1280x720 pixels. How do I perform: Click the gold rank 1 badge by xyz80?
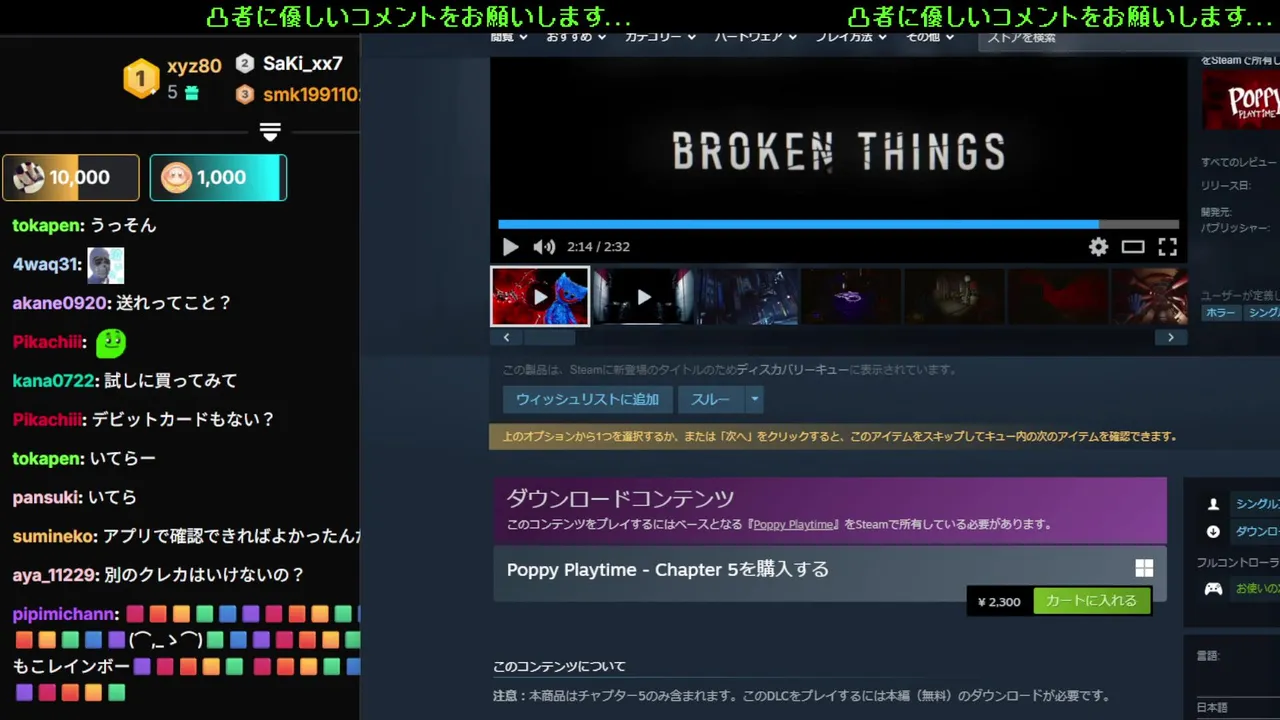click(x=141, y=78)
